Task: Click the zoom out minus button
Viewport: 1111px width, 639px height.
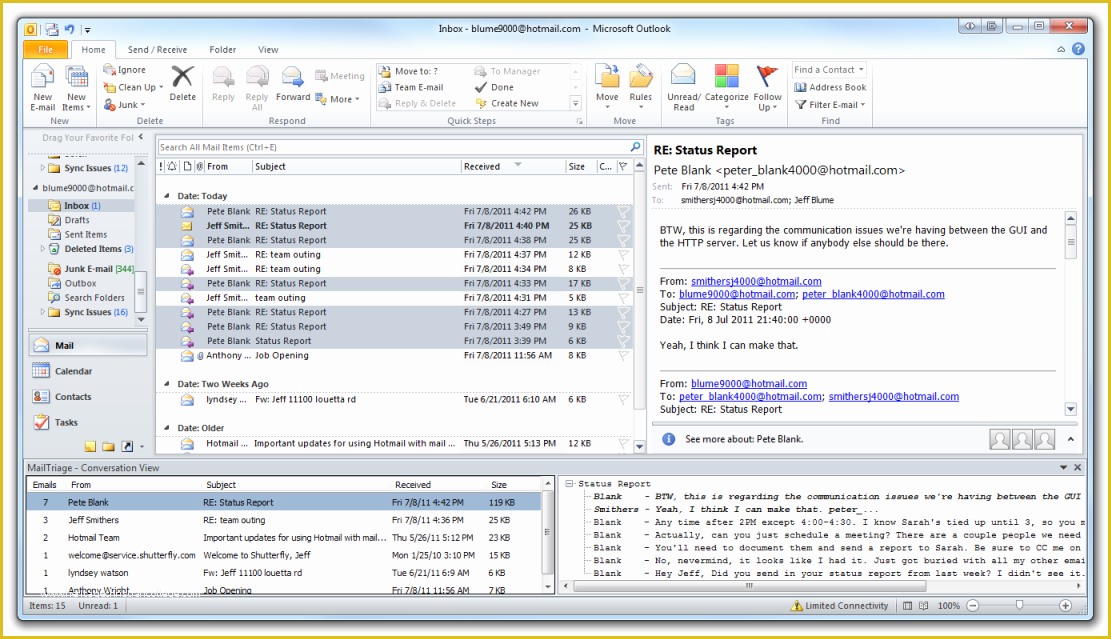Action: pos(972,606)
